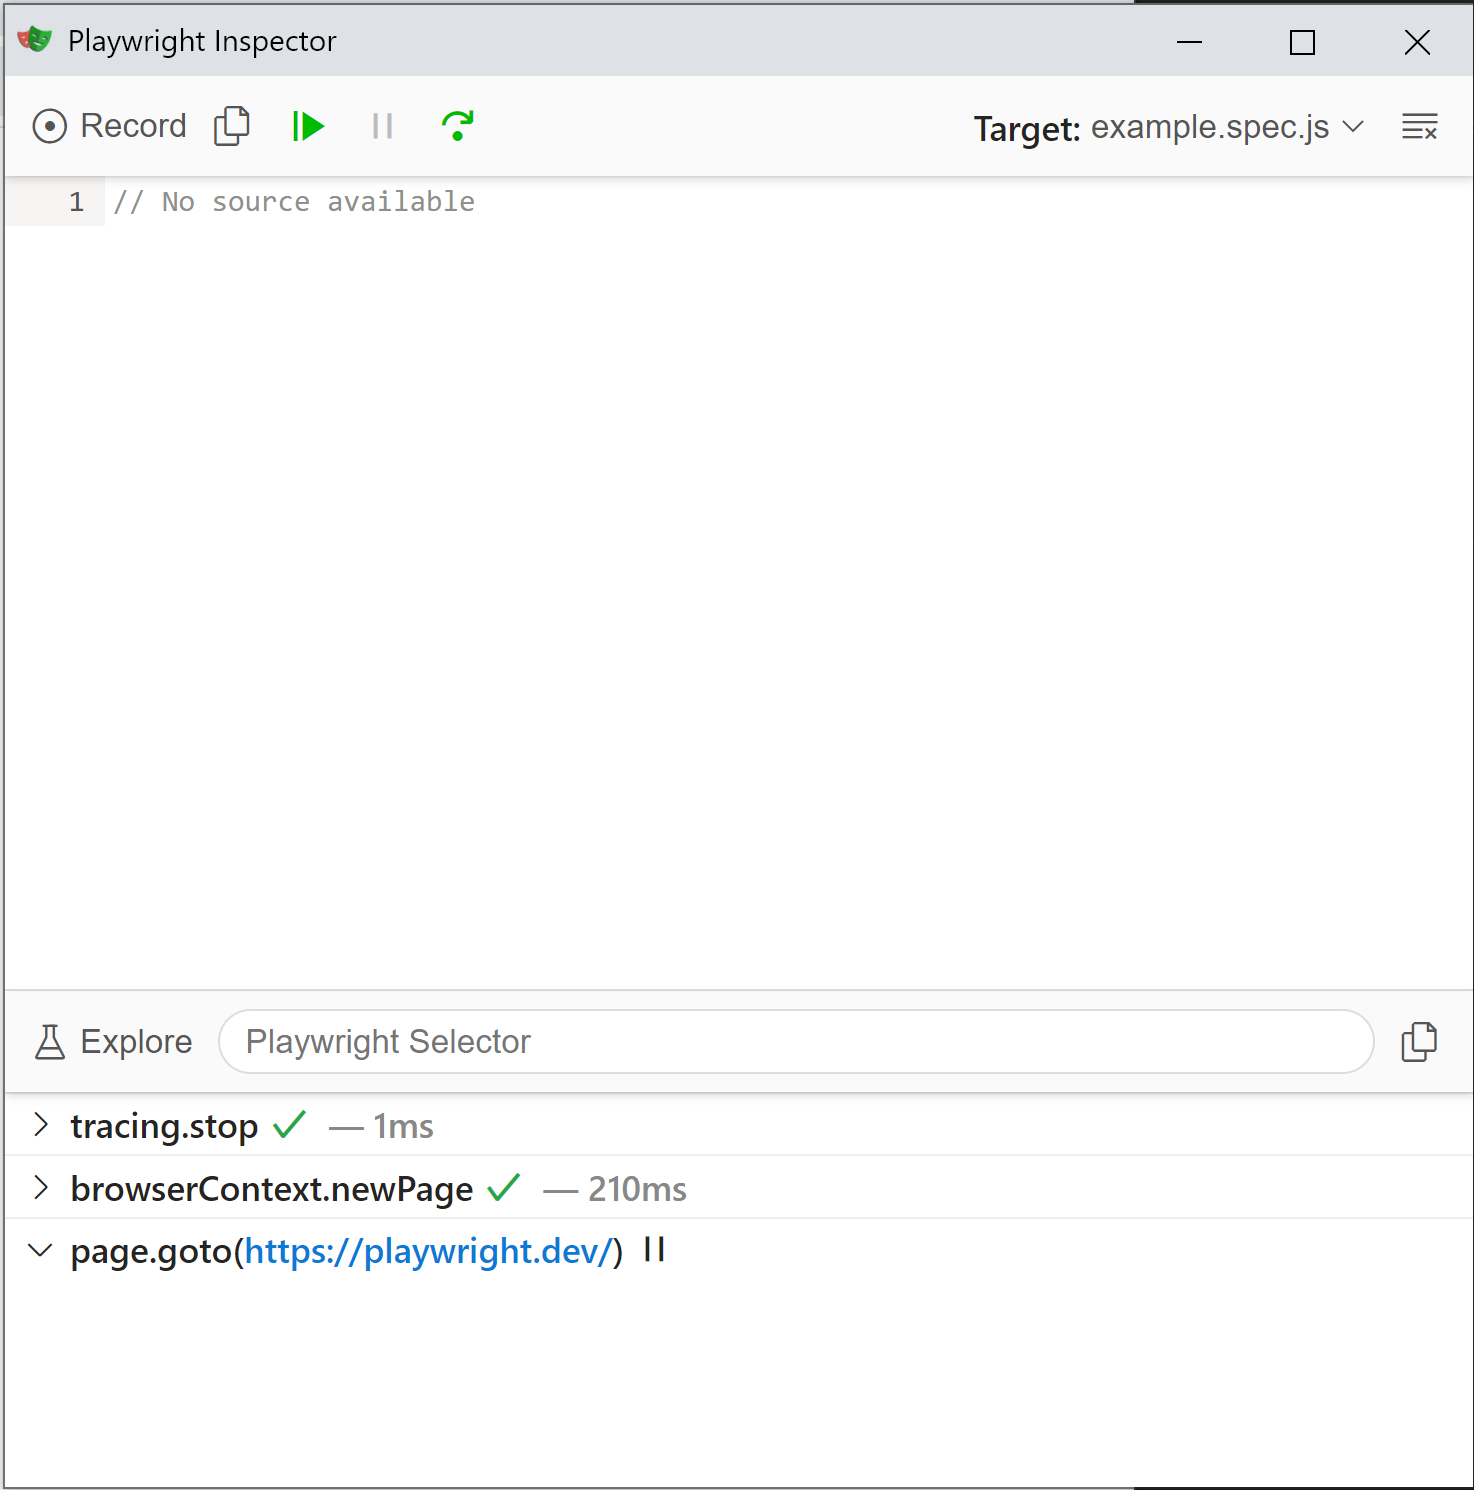Click line number 1 in the gutter
Screen dimensions: 1474x1490
coord(76,202)
